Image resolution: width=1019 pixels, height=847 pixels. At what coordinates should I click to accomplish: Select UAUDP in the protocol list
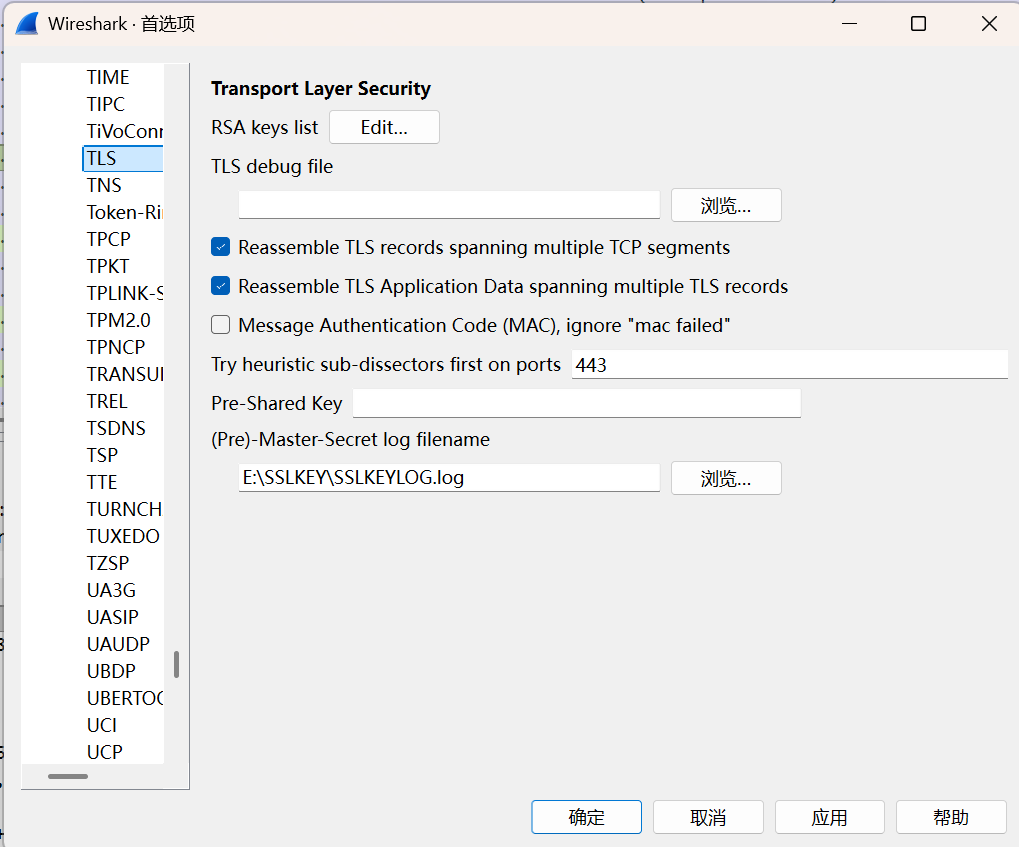click(x=118, y=644)
